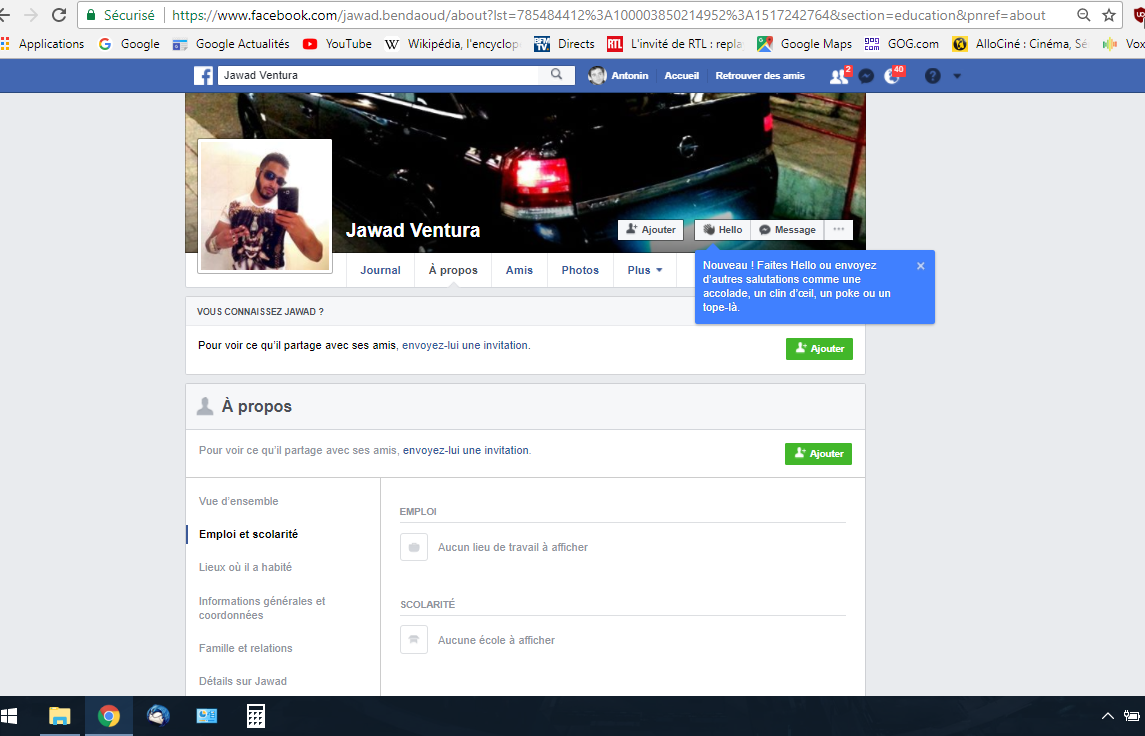Image resolution: width=1145 pixels, height=736 pixels.
Task: Open GOG.com bookmark
Action: point(902,44)
